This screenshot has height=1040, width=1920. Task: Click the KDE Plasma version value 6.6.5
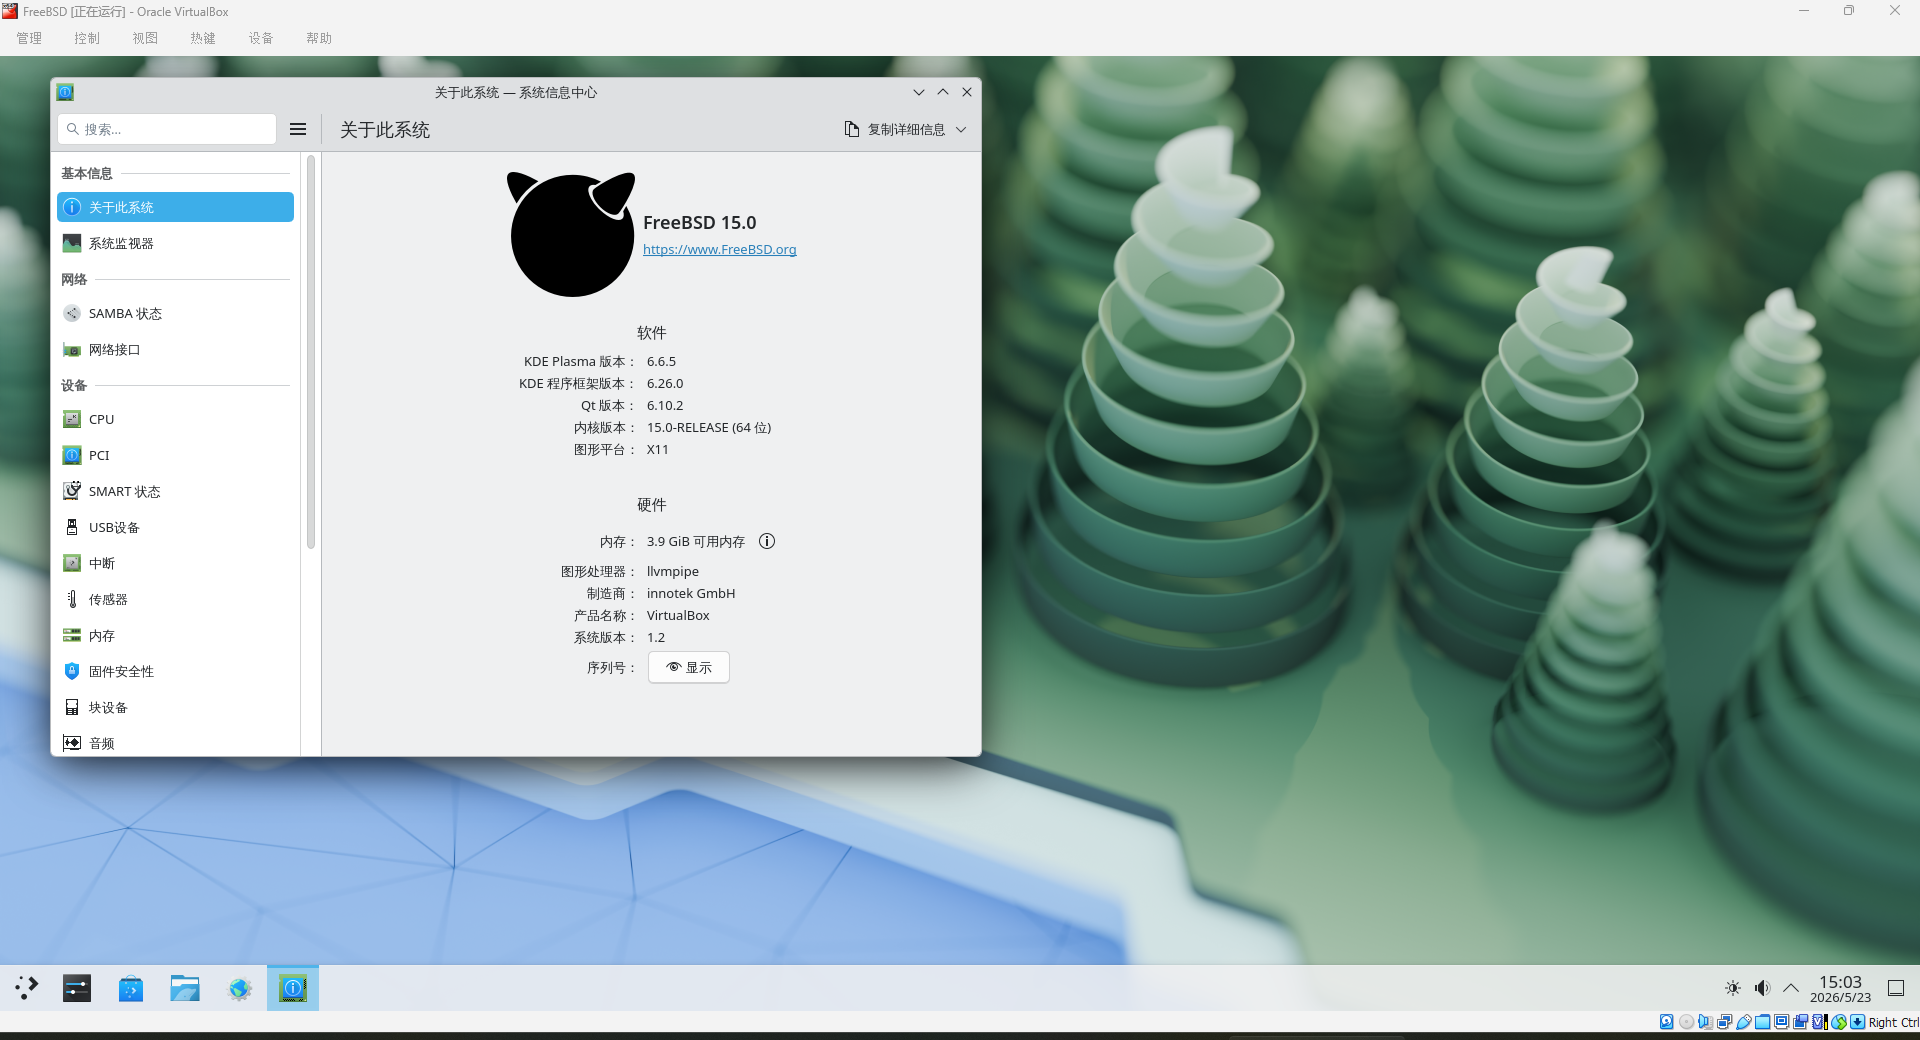[x=661, y=361]
